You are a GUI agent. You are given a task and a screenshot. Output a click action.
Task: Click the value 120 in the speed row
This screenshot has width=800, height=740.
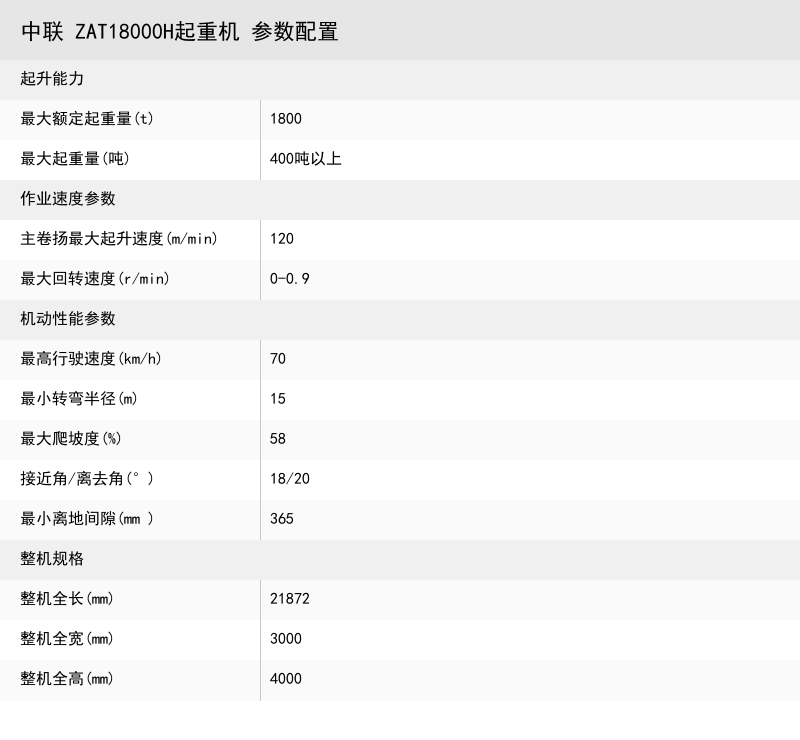coord(281,239)
